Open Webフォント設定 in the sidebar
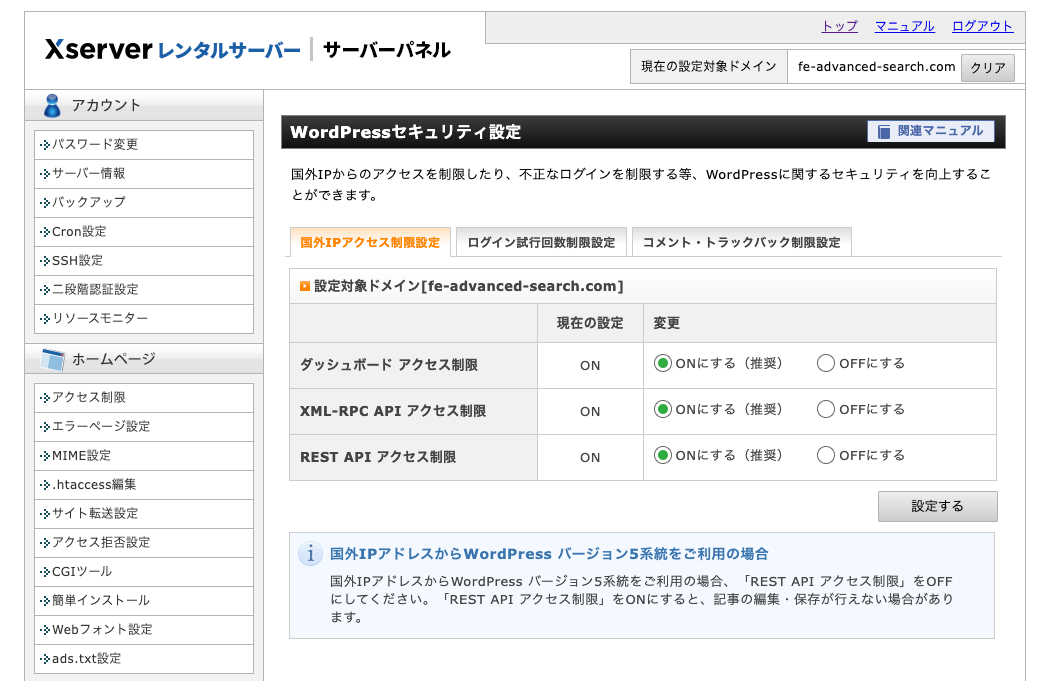1054x681 pixels. 144,629
